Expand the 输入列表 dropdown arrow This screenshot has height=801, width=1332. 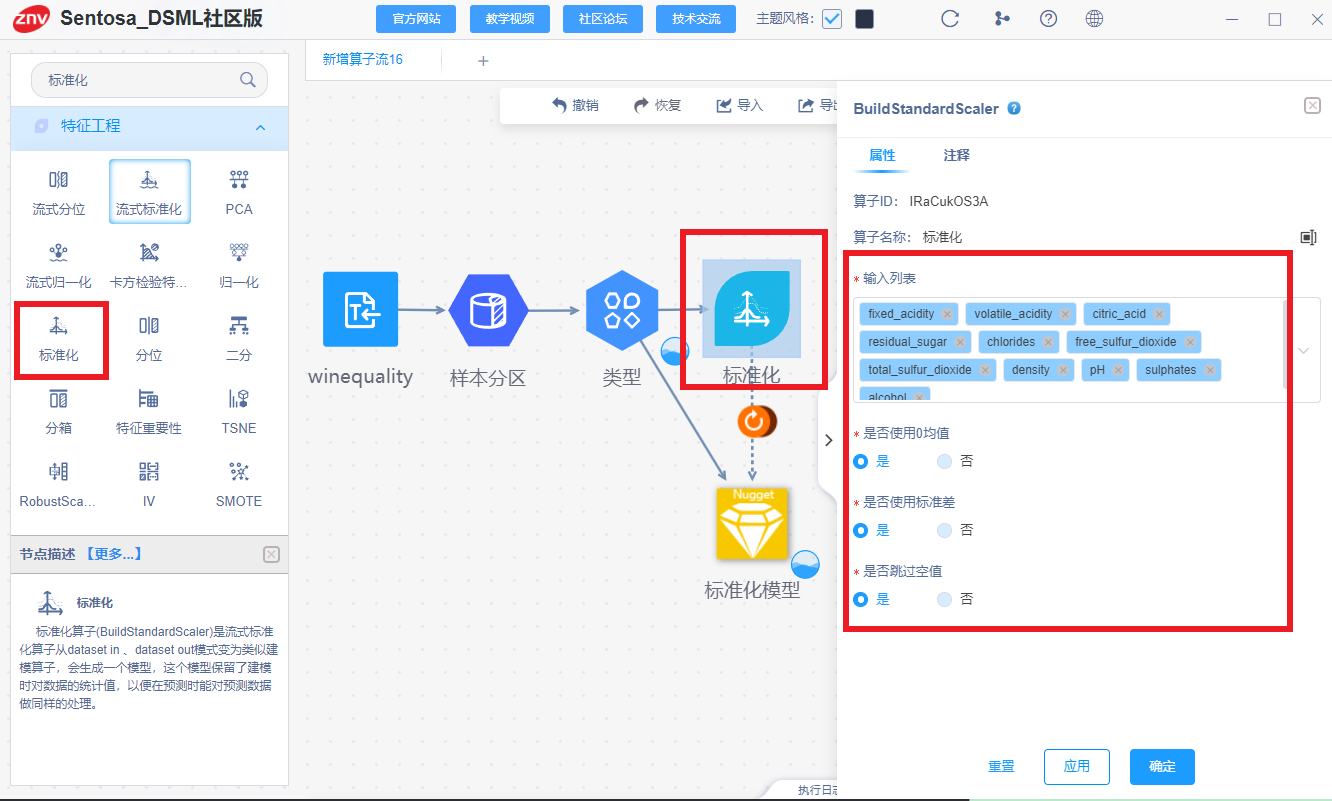1303,351
